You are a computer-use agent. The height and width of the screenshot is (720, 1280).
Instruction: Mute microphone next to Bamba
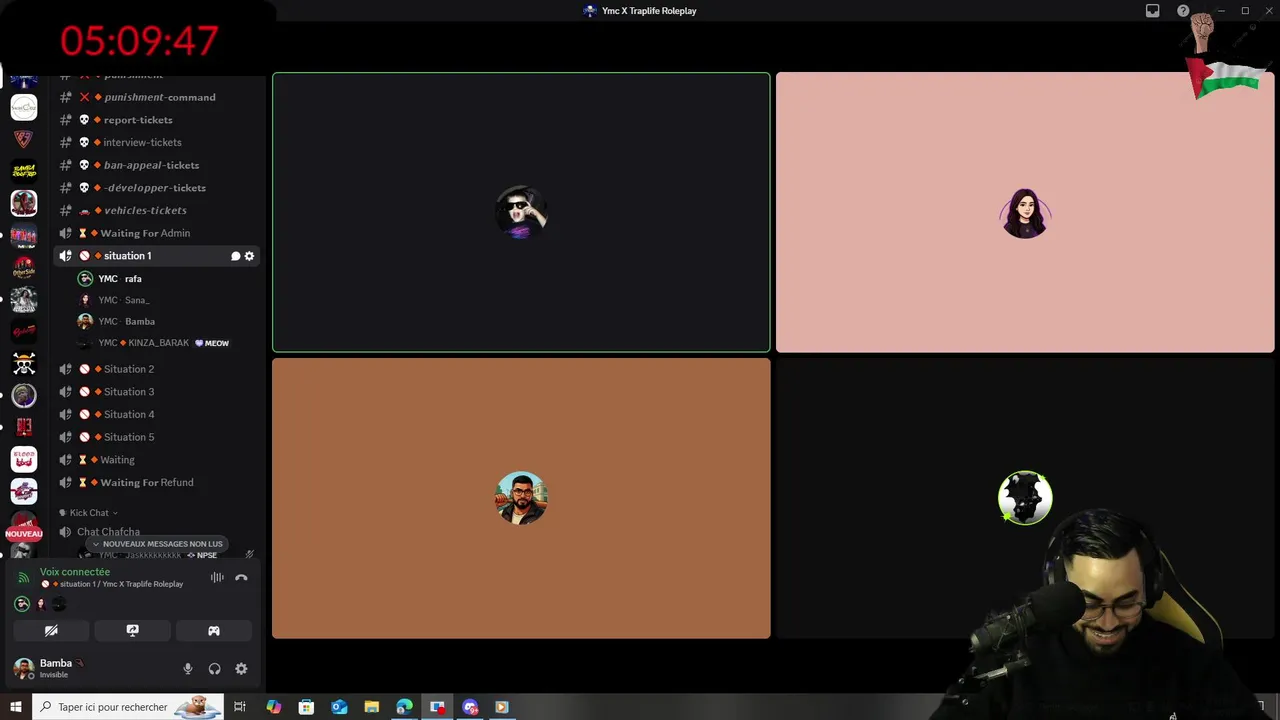click(x=187, y=669)
